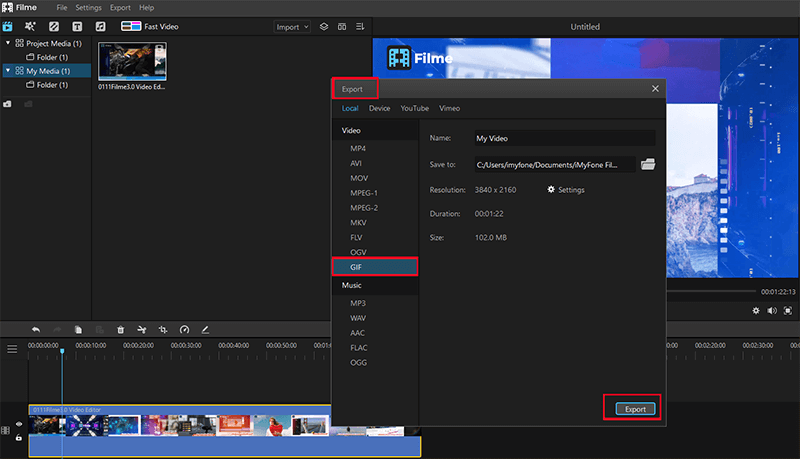Open the Import dropdown

pyautogui.click(x=292, y=27)
